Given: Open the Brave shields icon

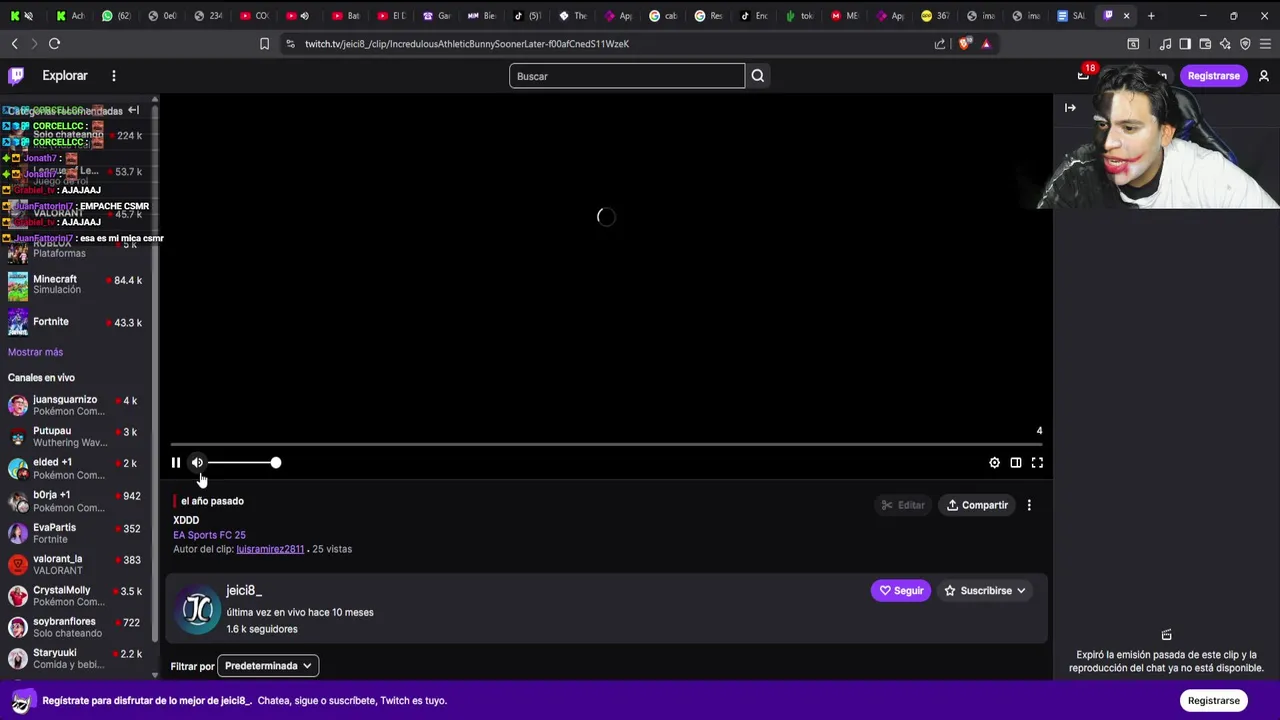Looking at the screenshot, I should (x=964, y=44).
